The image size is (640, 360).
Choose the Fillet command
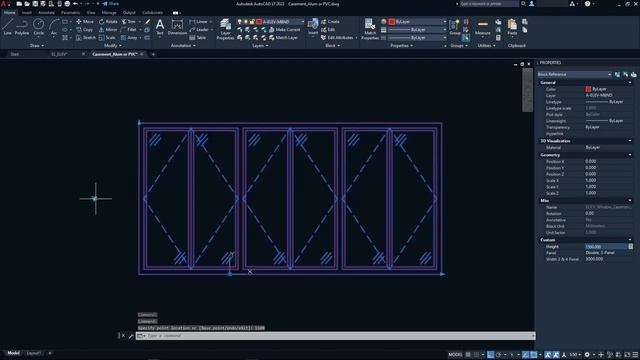tap(129, 30)
